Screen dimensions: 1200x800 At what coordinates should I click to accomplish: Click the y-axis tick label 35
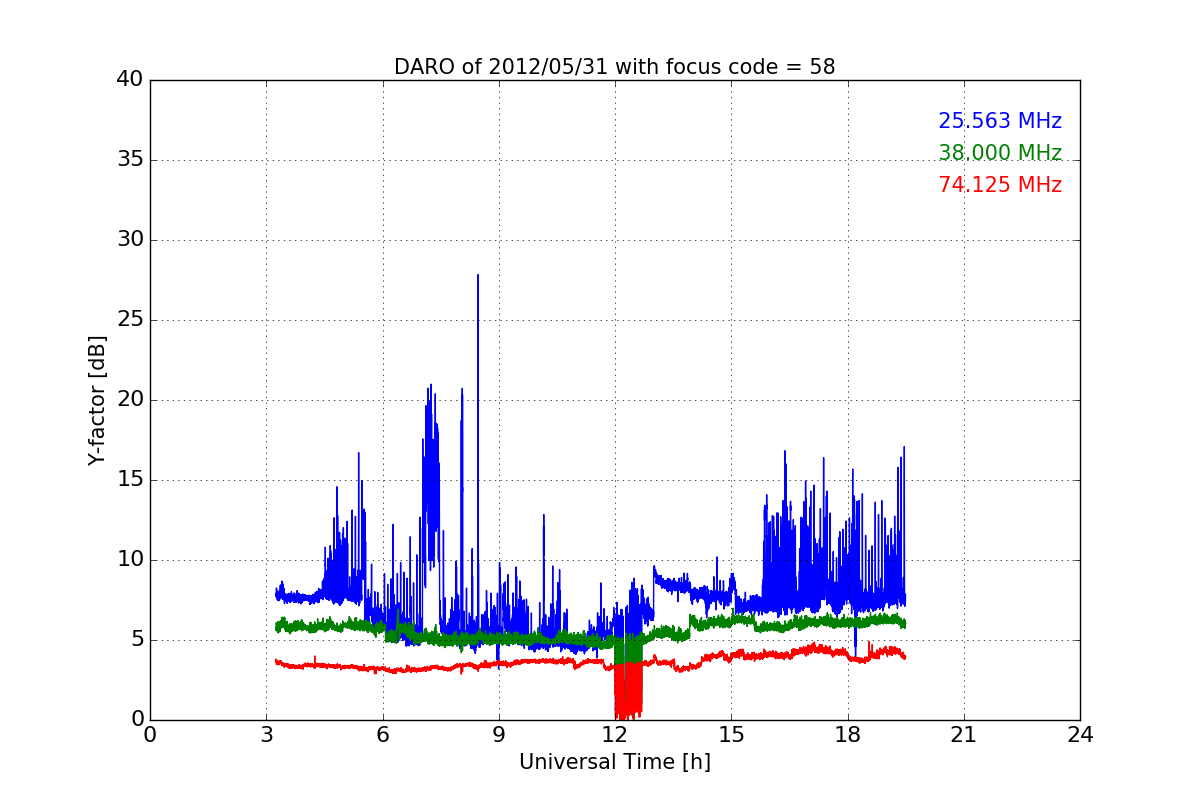(x=130, y=160)
